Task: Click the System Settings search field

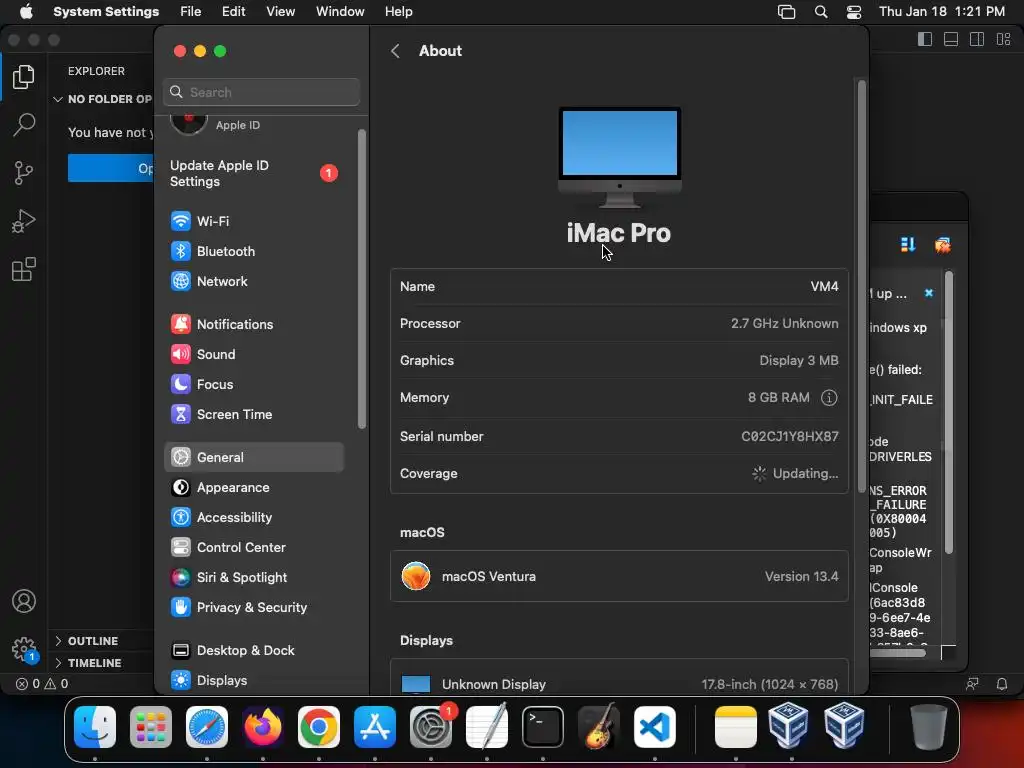Action: (261, 92)
